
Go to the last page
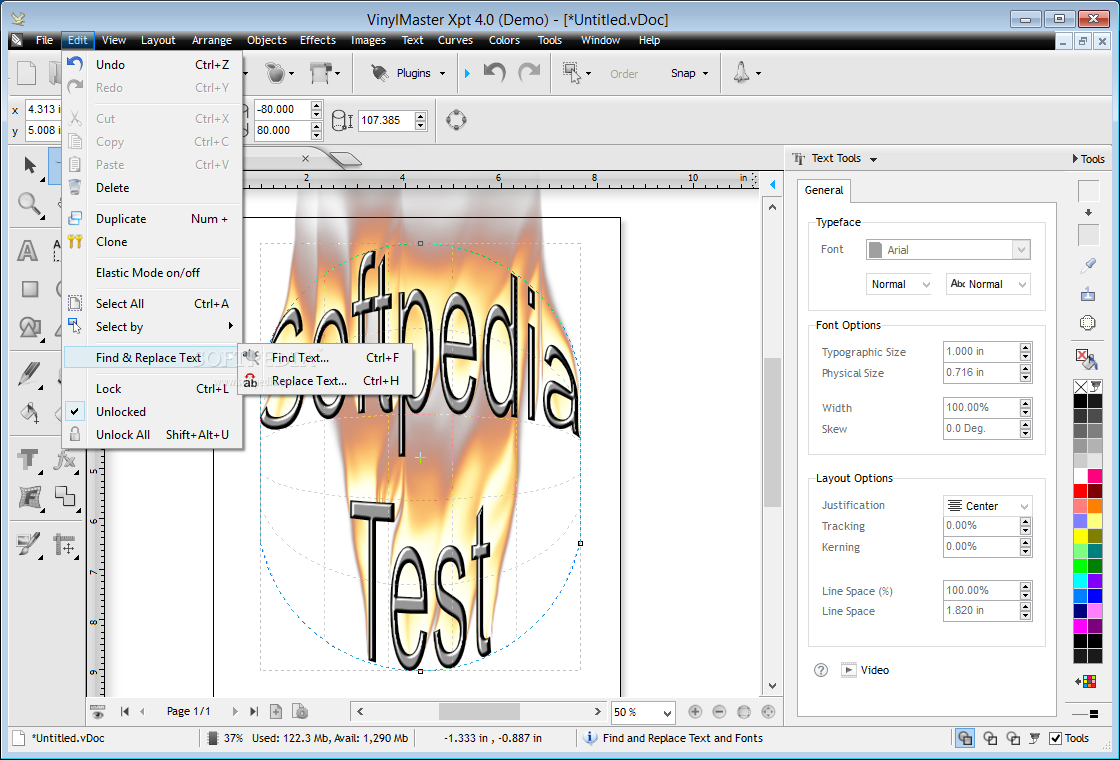[254, 711]
